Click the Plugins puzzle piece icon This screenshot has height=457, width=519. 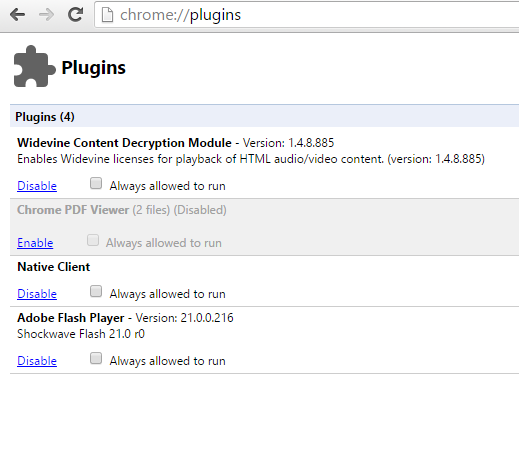(x=34, y=66)
